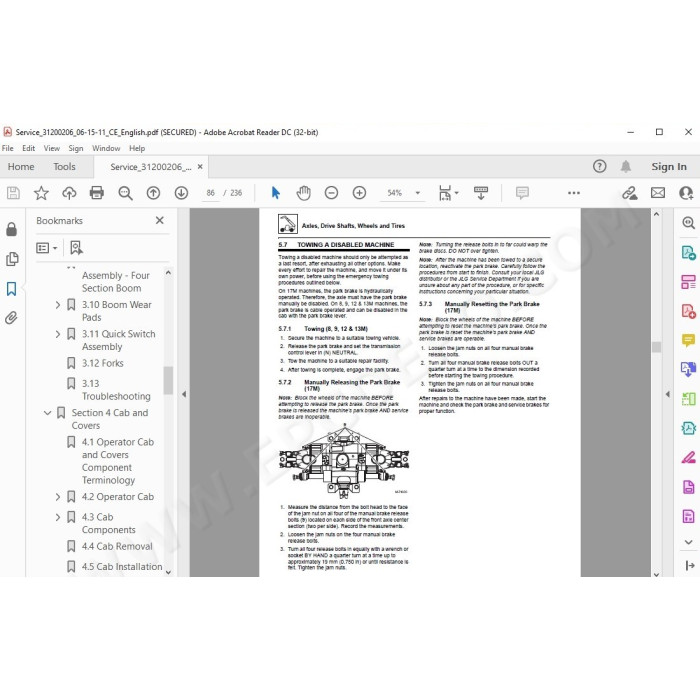Image resolution: width=700 pixels, height=700 pixels.
Task: Find the current bookmark icon
Action: tap(76, 248)
